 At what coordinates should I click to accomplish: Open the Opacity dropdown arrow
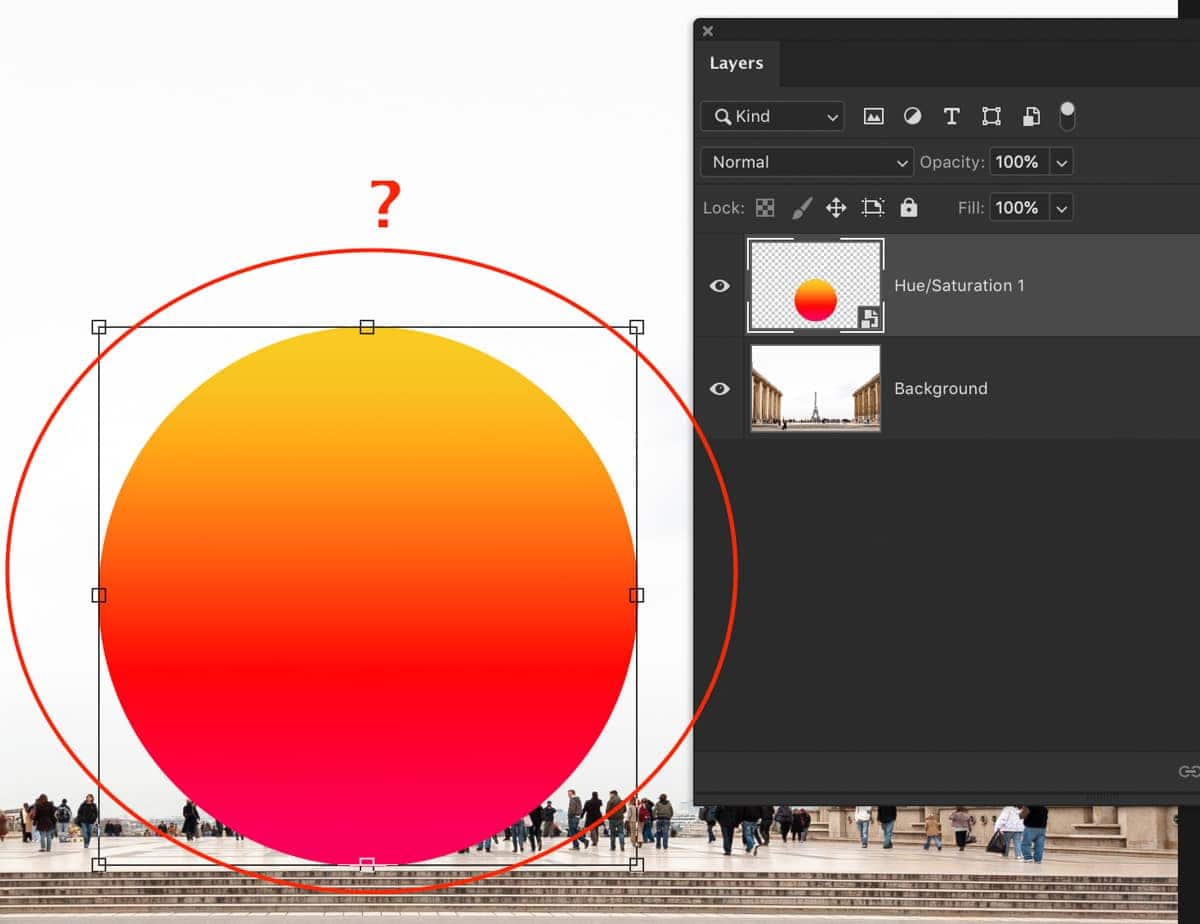1061,162
